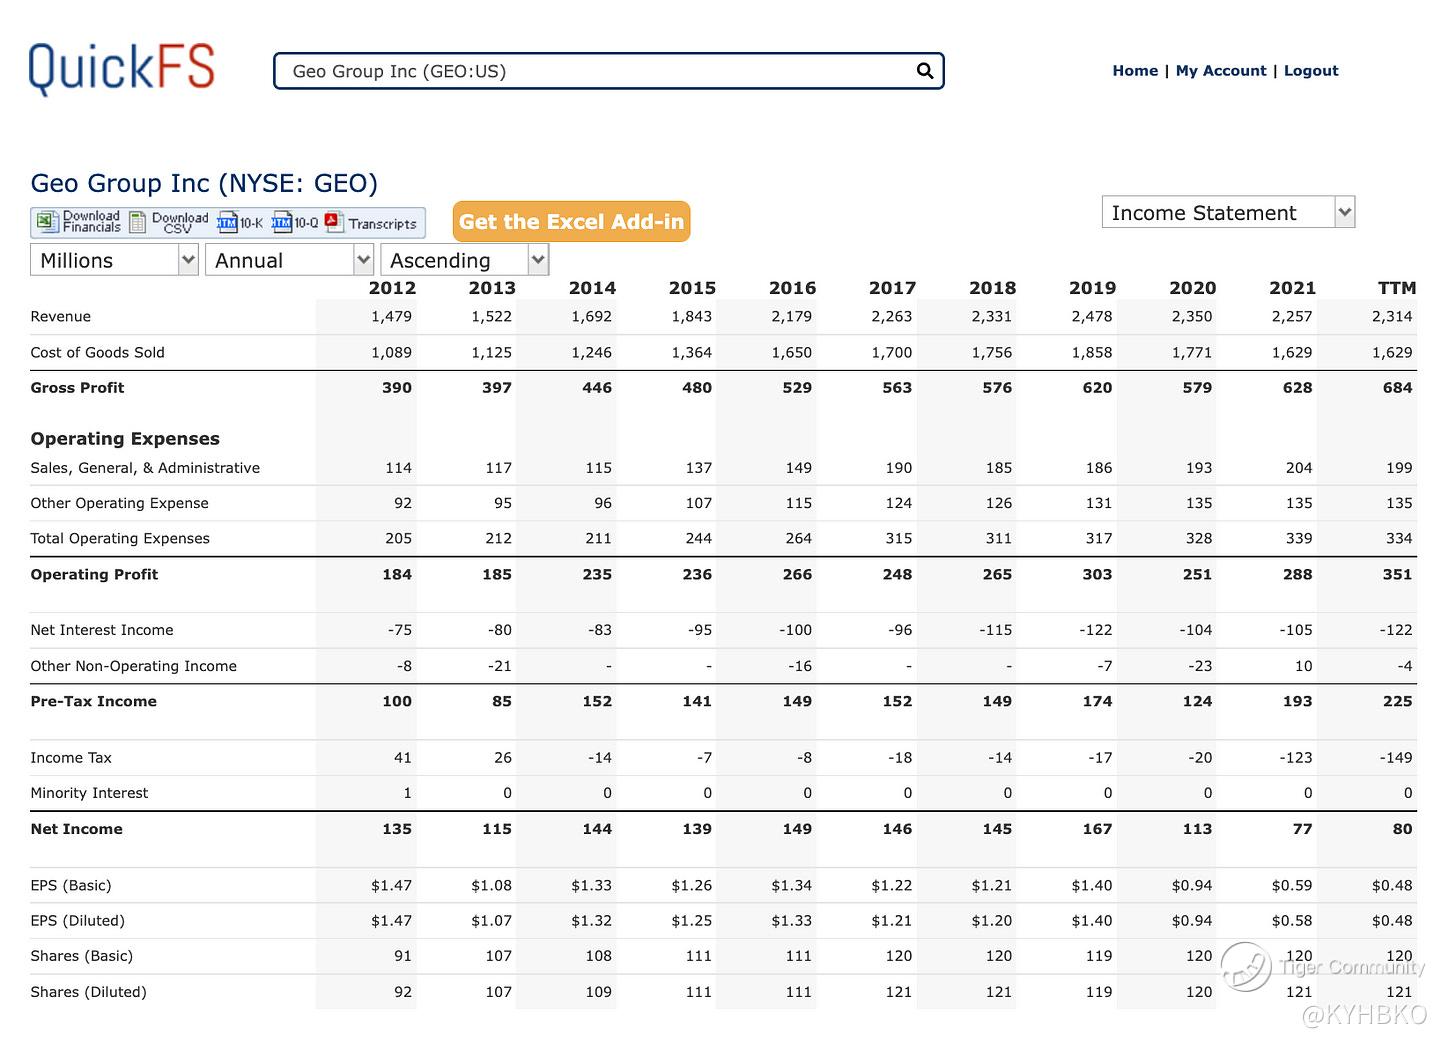Open the Transcripts PDF icon
This screenshot has width=1456, height=1048.
pyautogui.click(x=333, y=222)
